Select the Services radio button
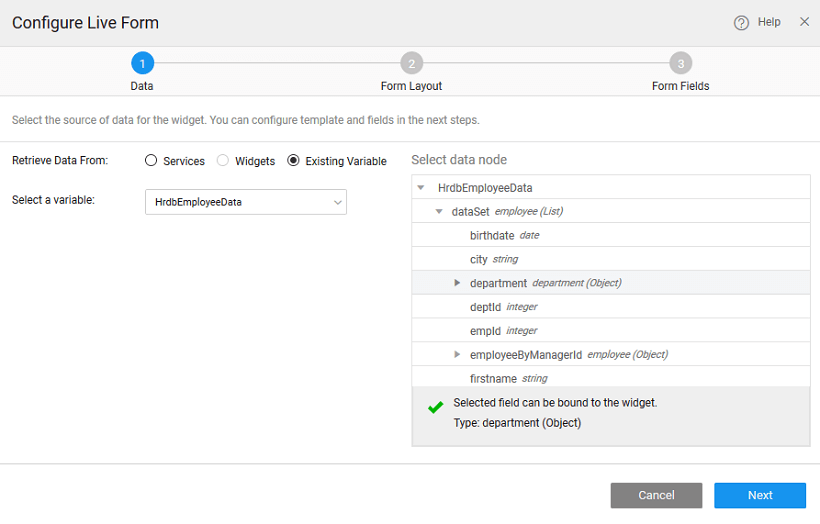This screenshot has height=524, width=820. 151,161
